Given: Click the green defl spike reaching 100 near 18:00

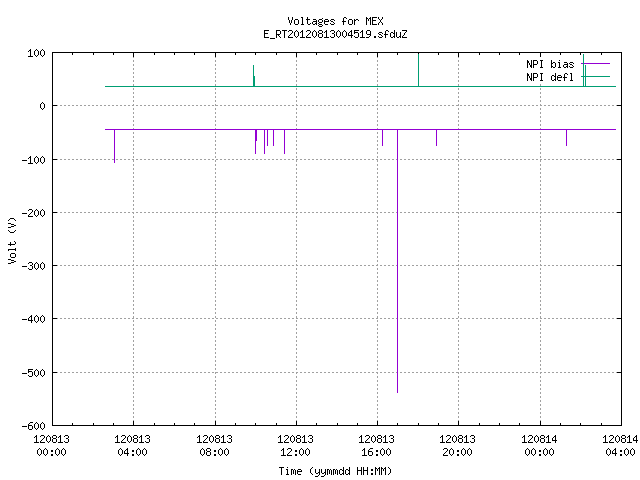Looking at the screenshot, I should tap(418, 70).
